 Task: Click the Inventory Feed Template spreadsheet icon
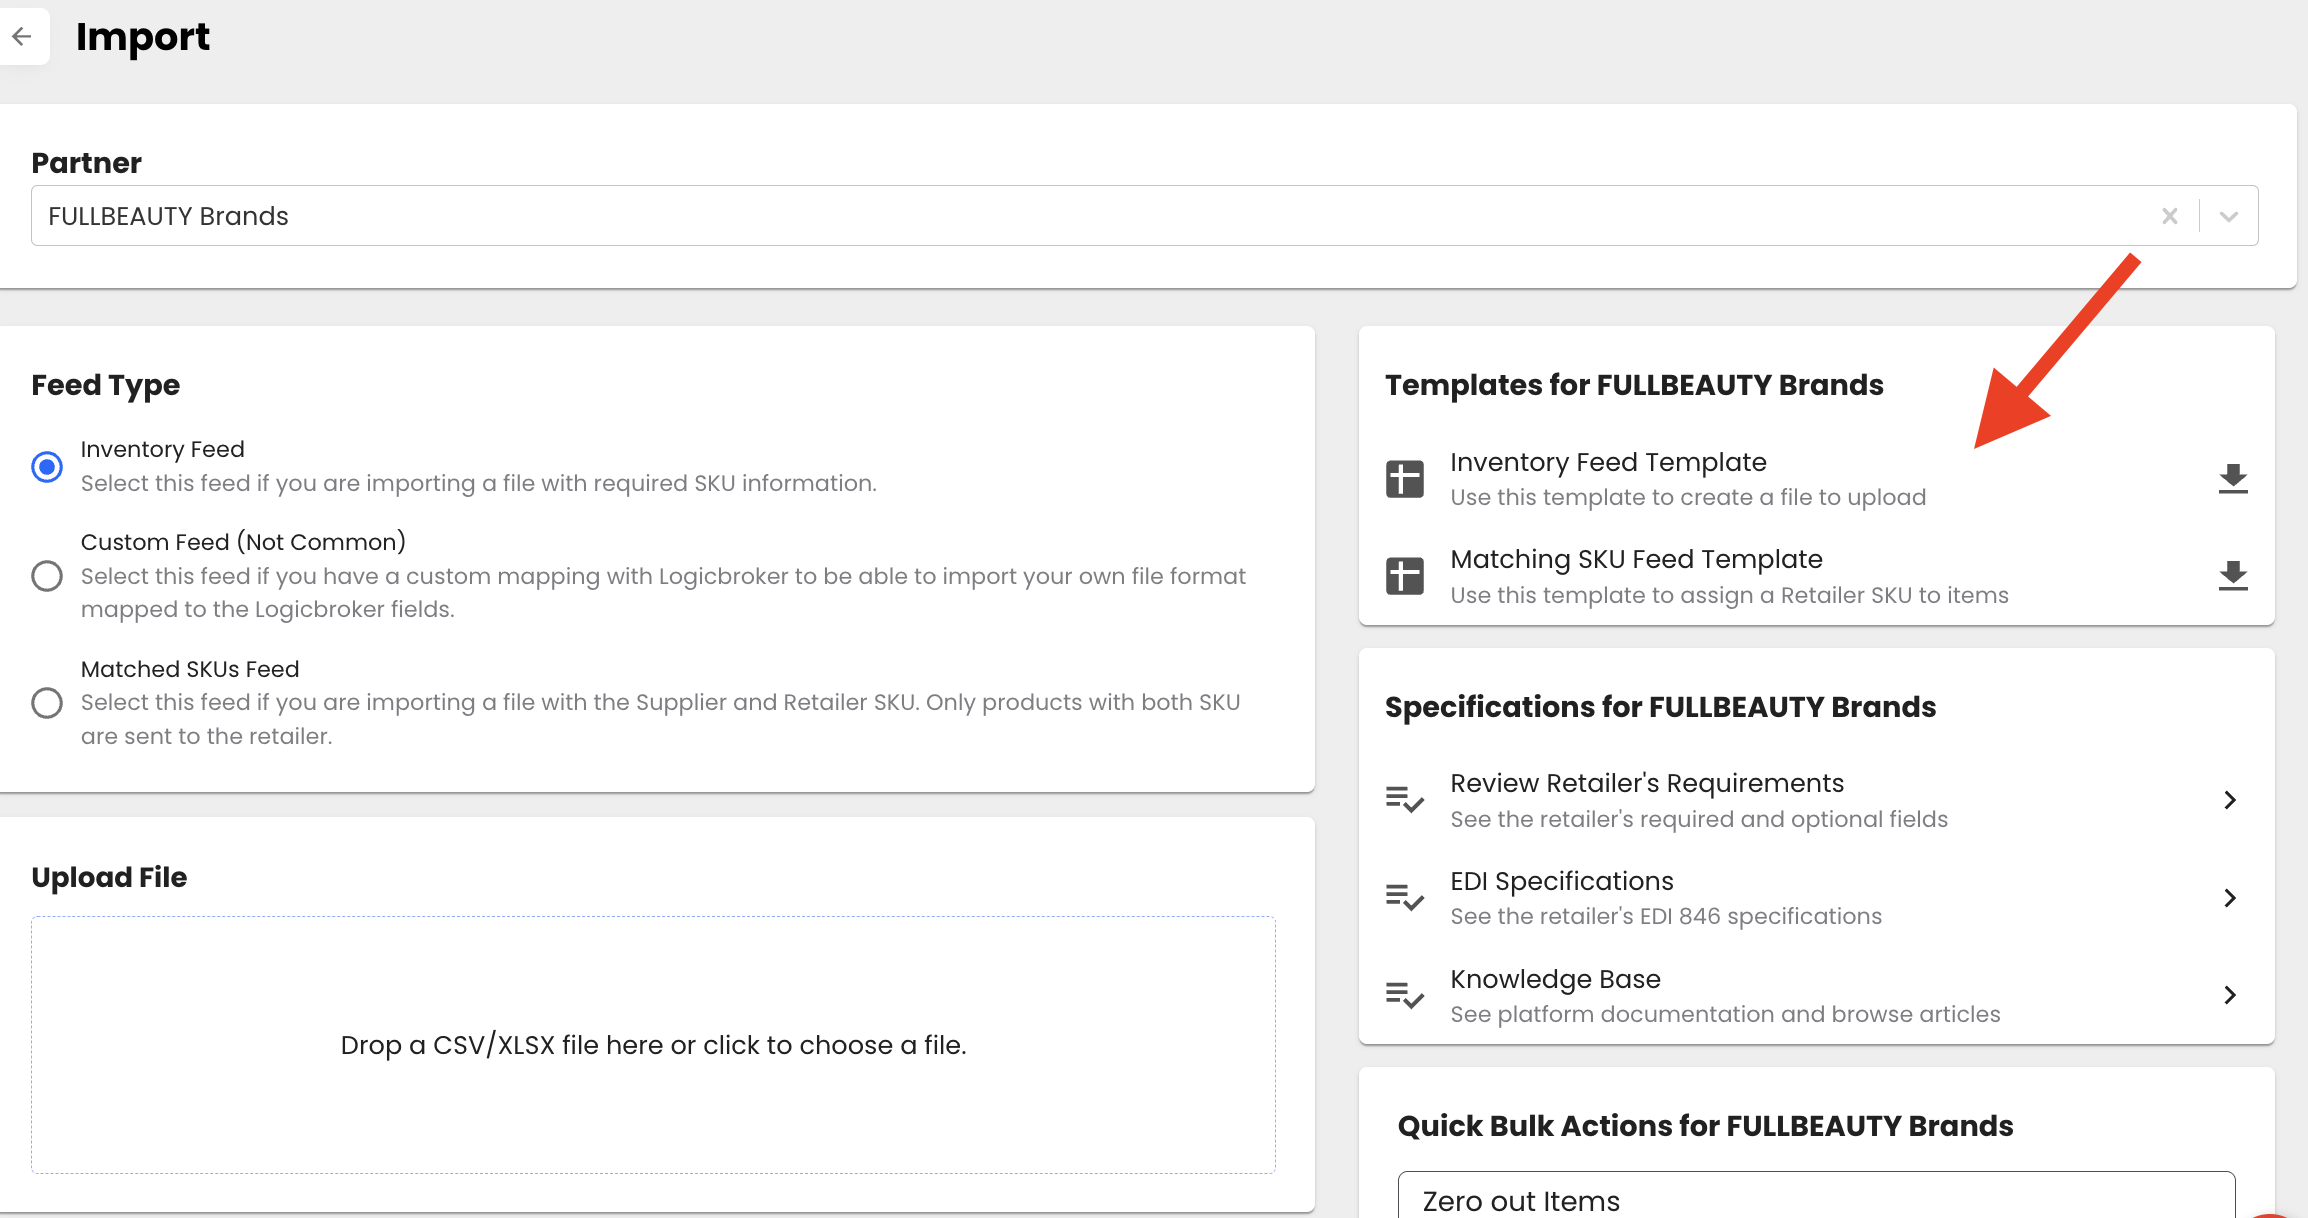coord(1404,479)
